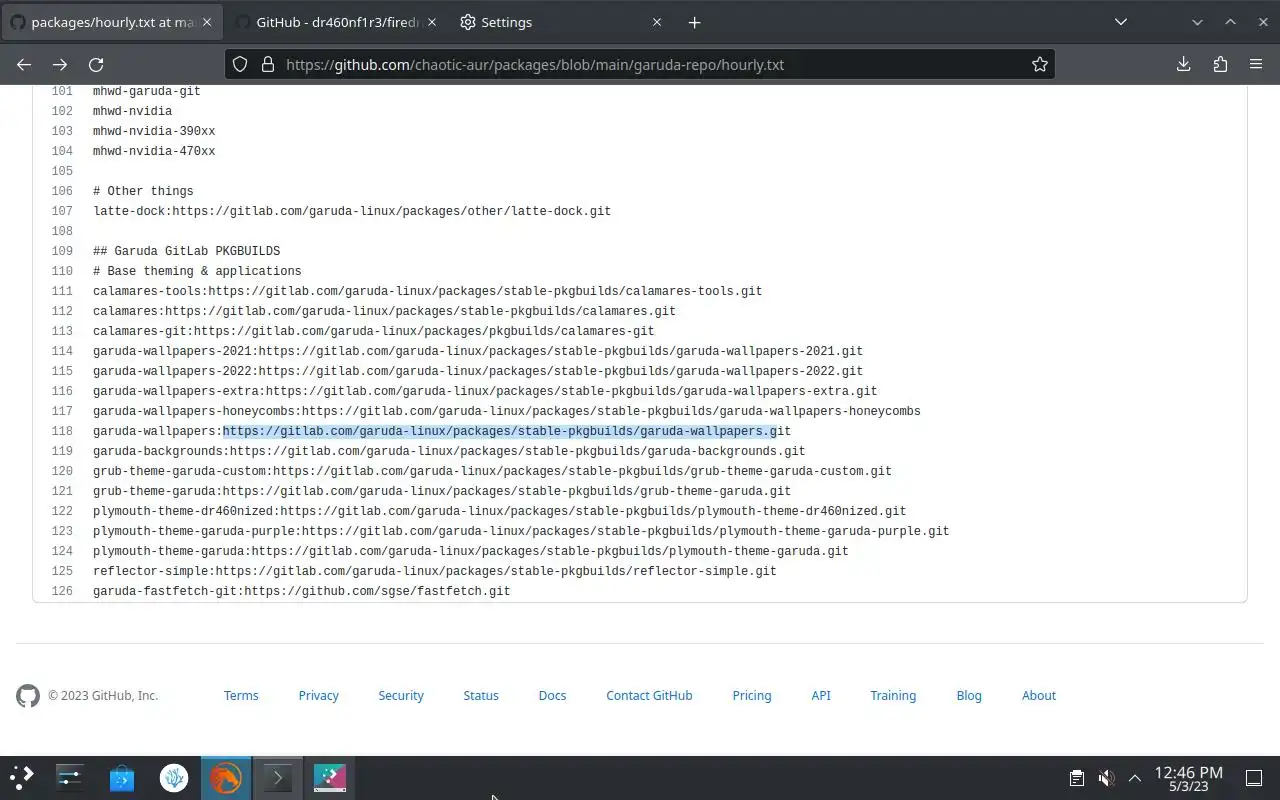Reload the current GitHub page

coord(96,64)
